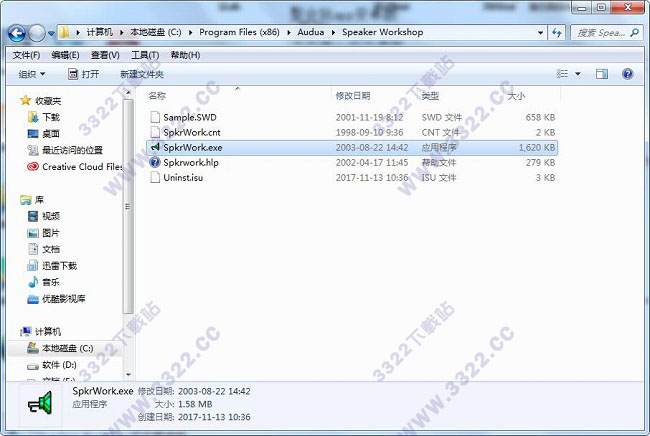Screen dimensions: 650x436
Task: Sort by 大小 column header
Action: coord(516,96)
